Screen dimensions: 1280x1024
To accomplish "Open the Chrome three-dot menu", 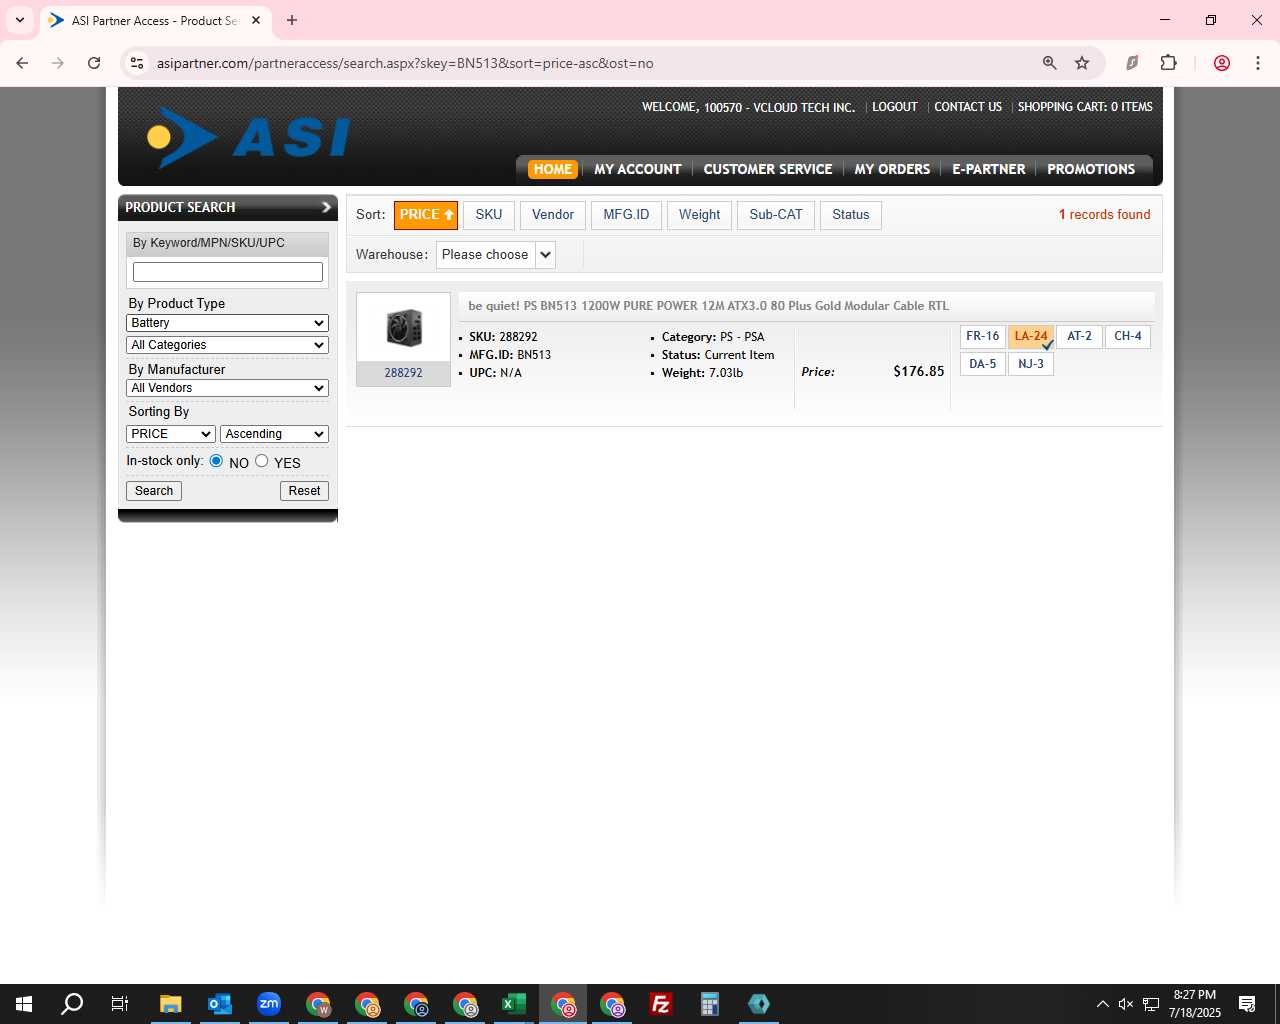I will (1257, 63).
